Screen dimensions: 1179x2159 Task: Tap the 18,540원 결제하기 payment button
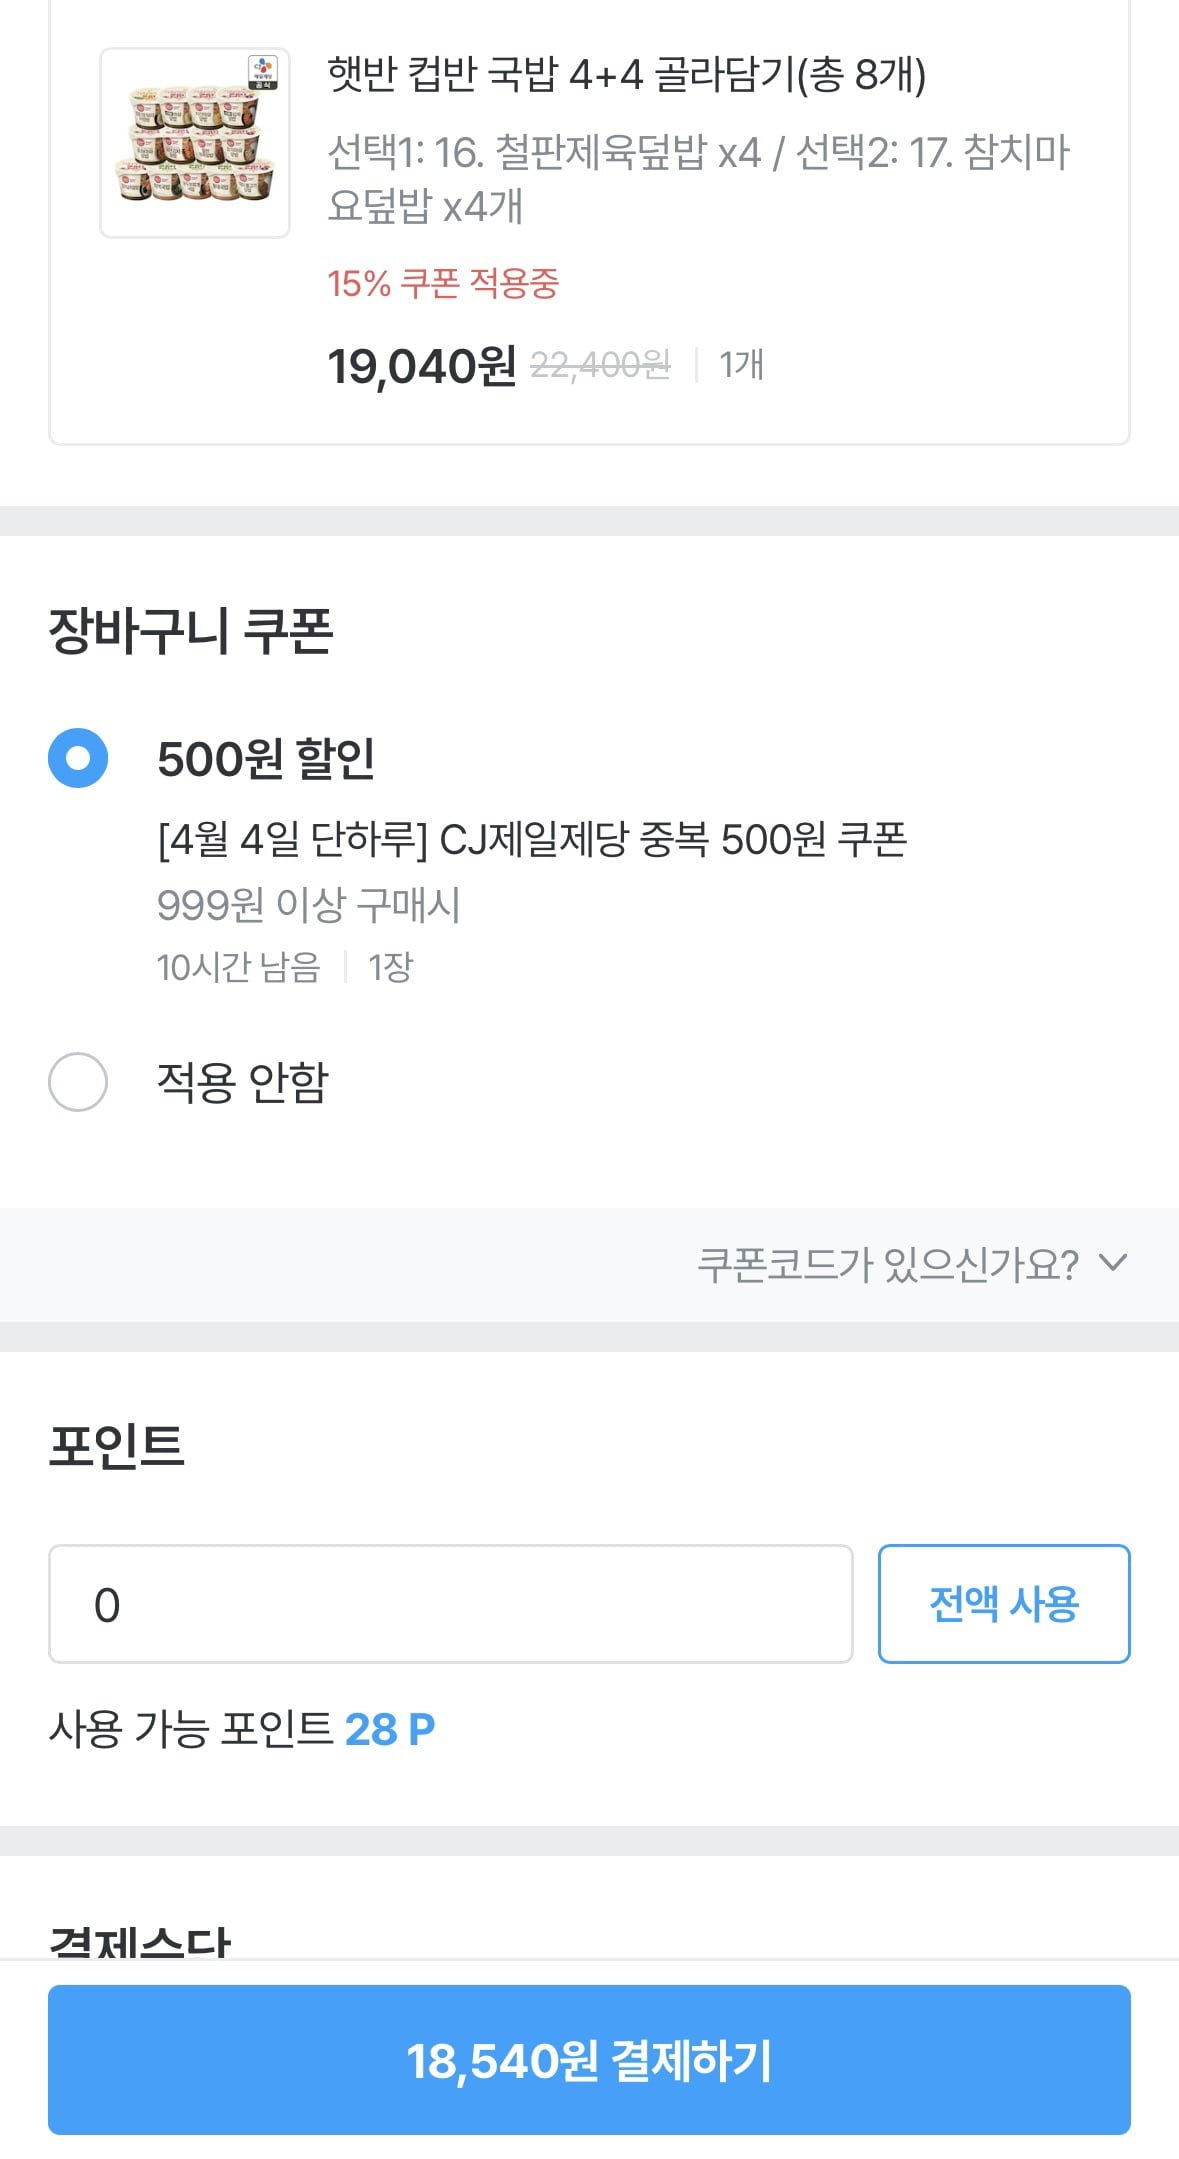tap(589, 2060)
